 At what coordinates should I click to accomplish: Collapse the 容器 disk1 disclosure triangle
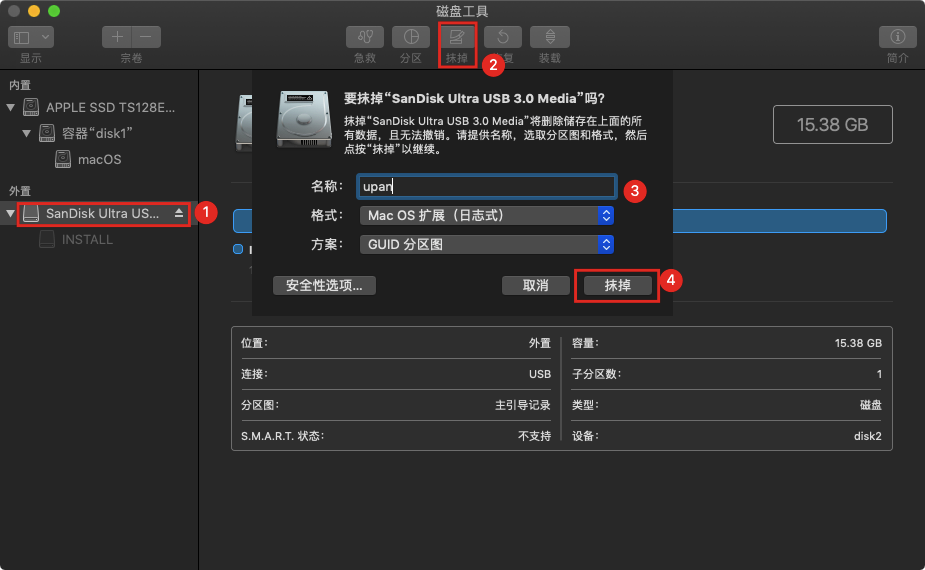pos(26,133)
